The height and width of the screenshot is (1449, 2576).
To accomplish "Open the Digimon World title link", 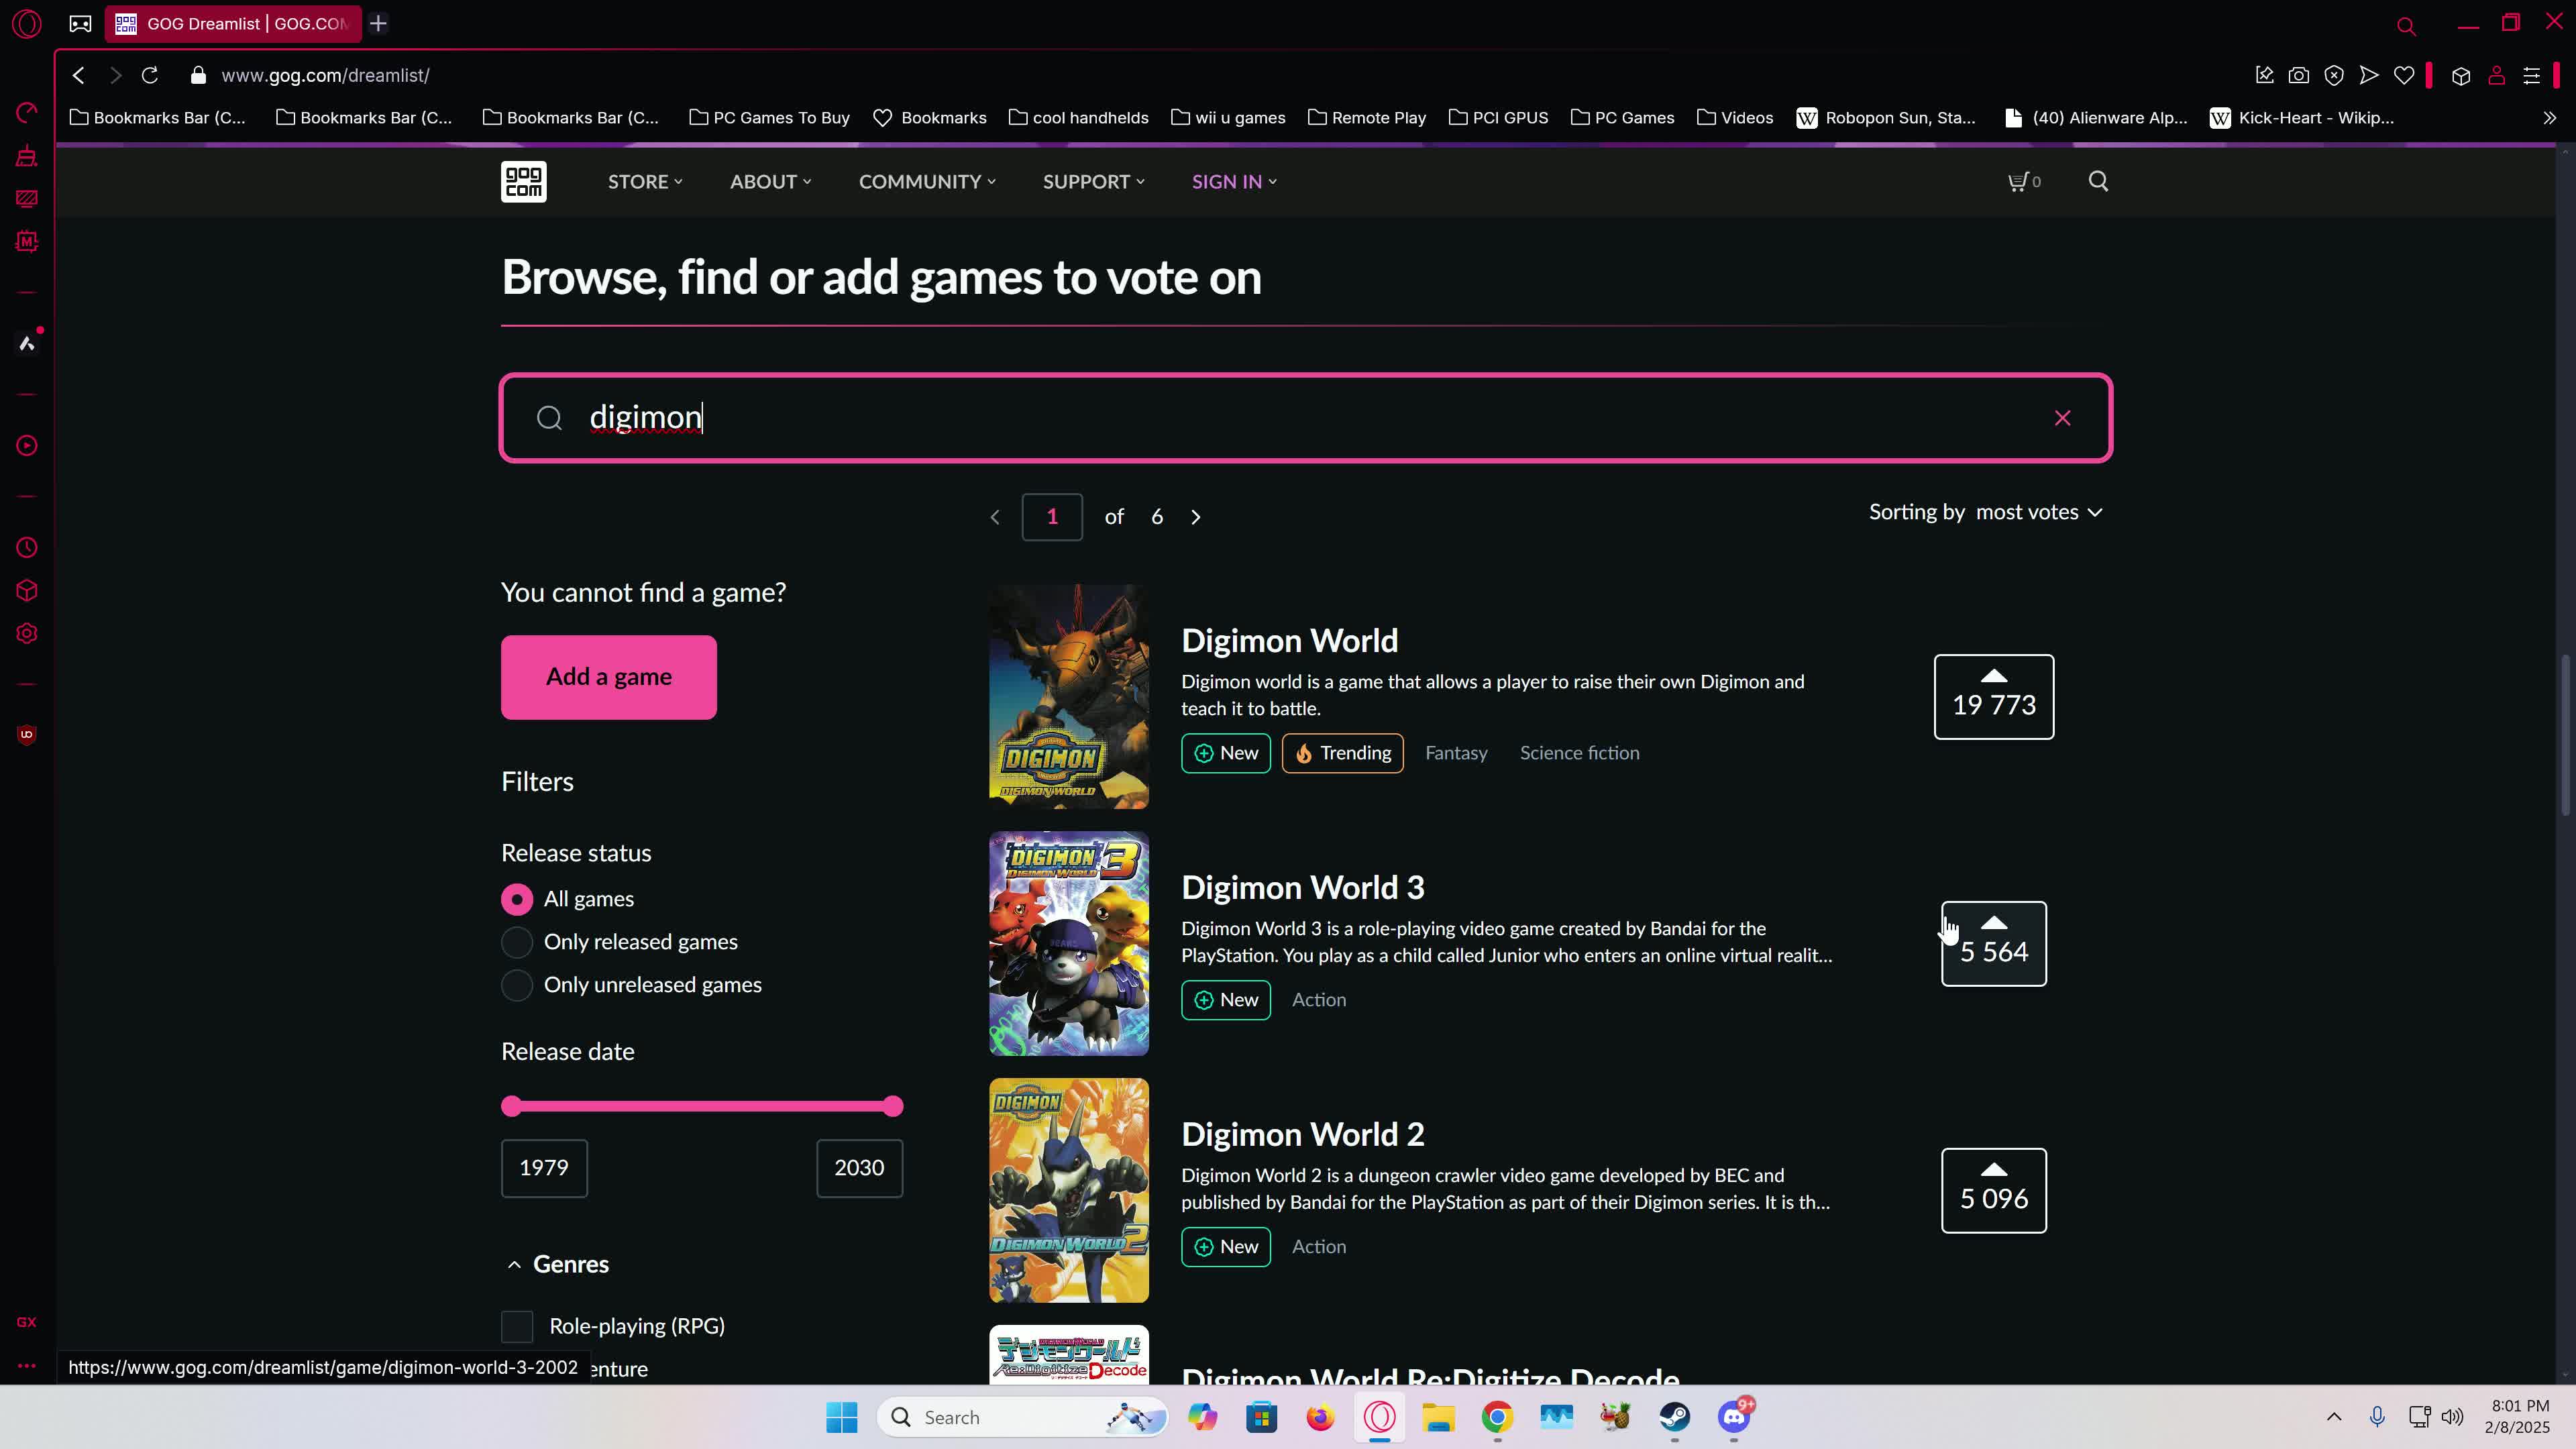I will click(1290, 640).
